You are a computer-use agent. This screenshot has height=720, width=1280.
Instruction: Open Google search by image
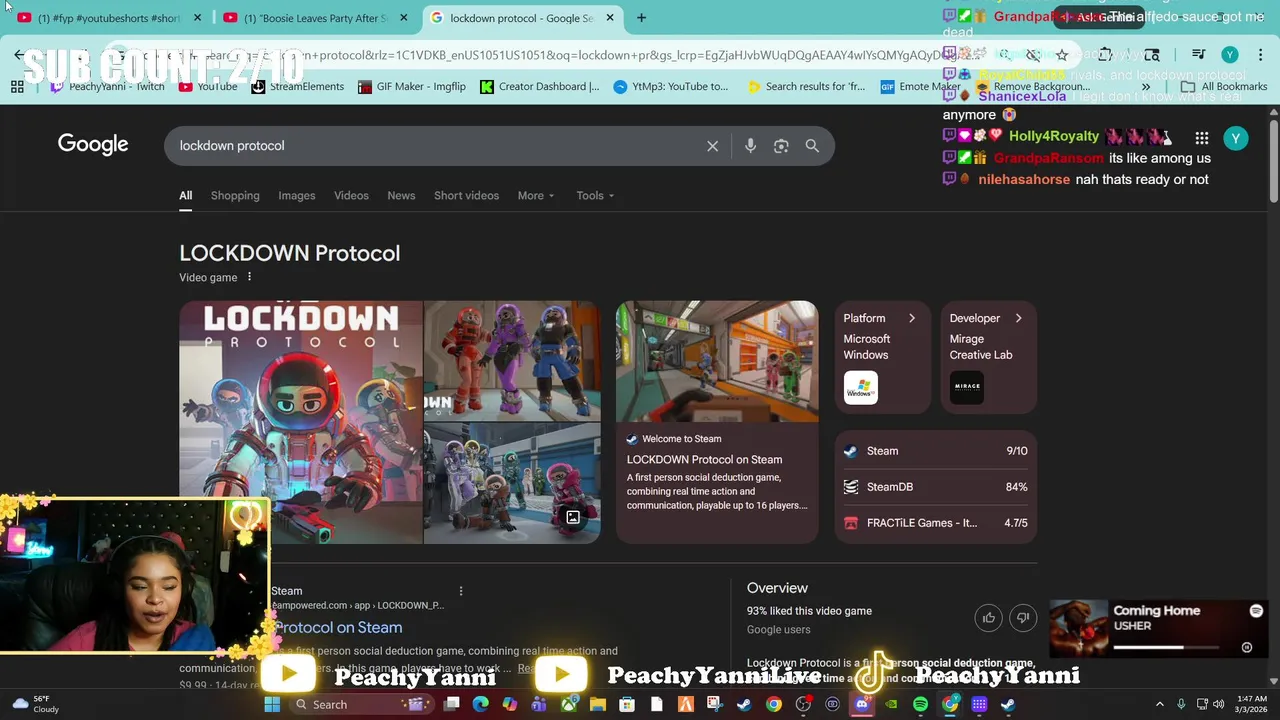(x=781, y=146)
